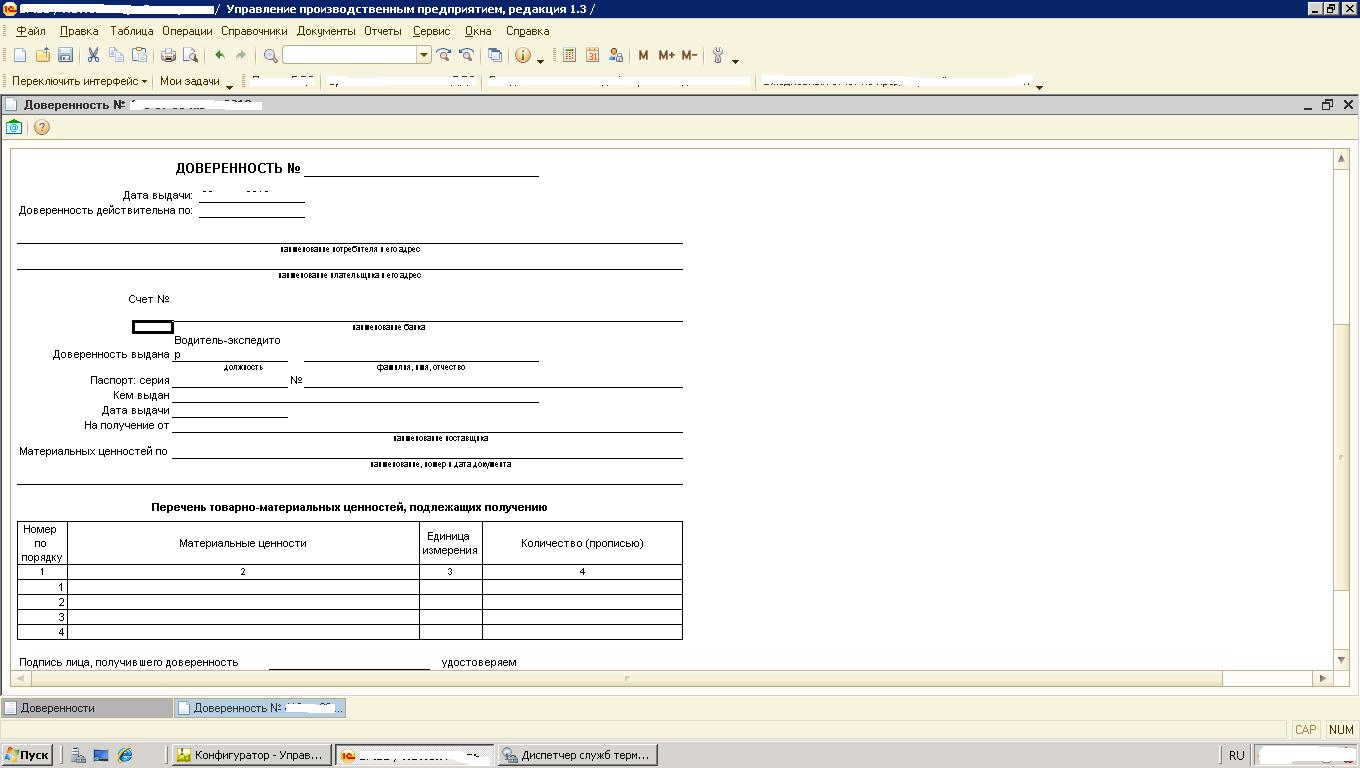Open the Окна menu

(x=478, y=31)
